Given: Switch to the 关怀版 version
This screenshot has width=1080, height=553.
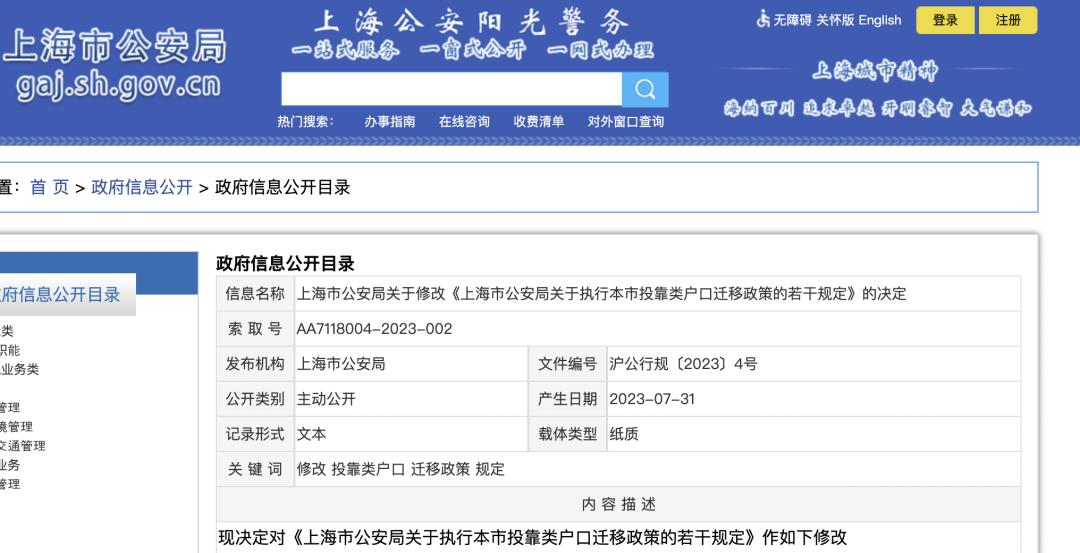Looking at the screenshot, I should click(835, 20).
